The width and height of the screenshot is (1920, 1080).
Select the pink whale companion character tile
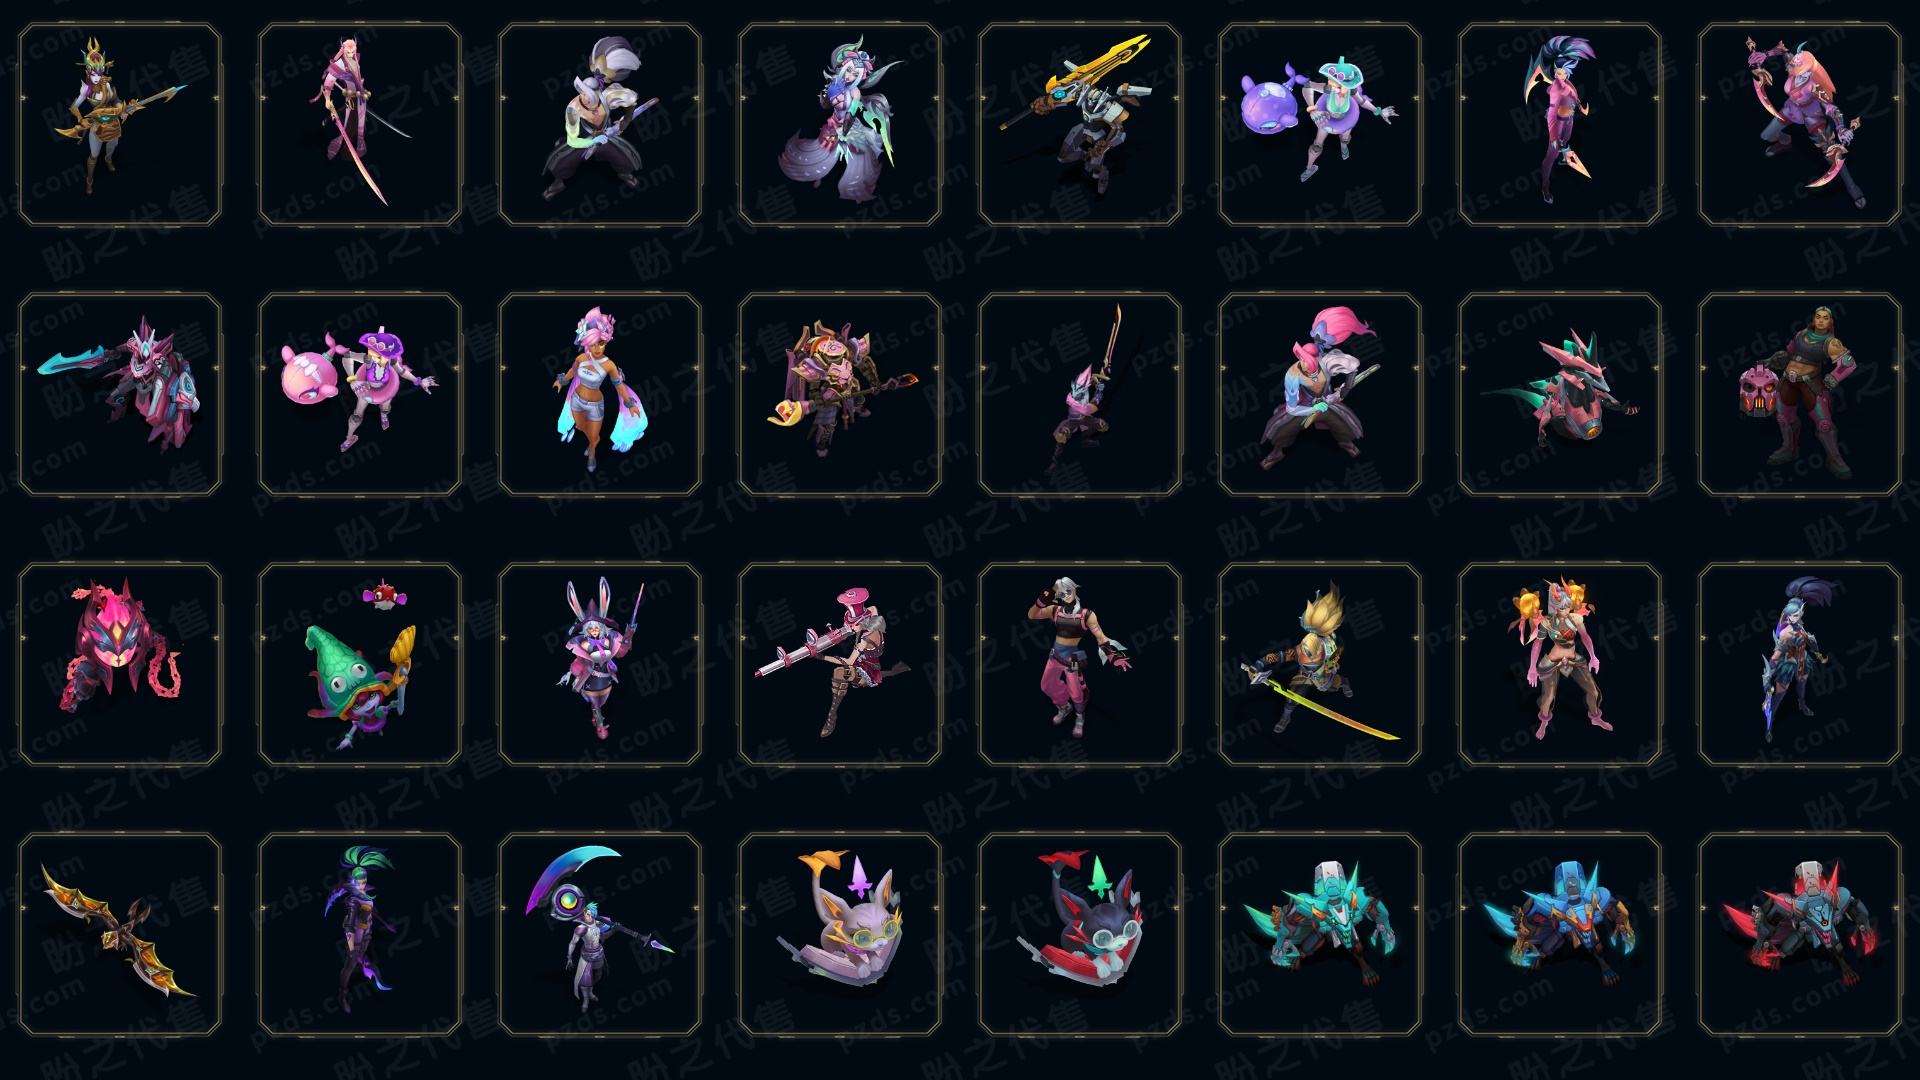(360, 394)
